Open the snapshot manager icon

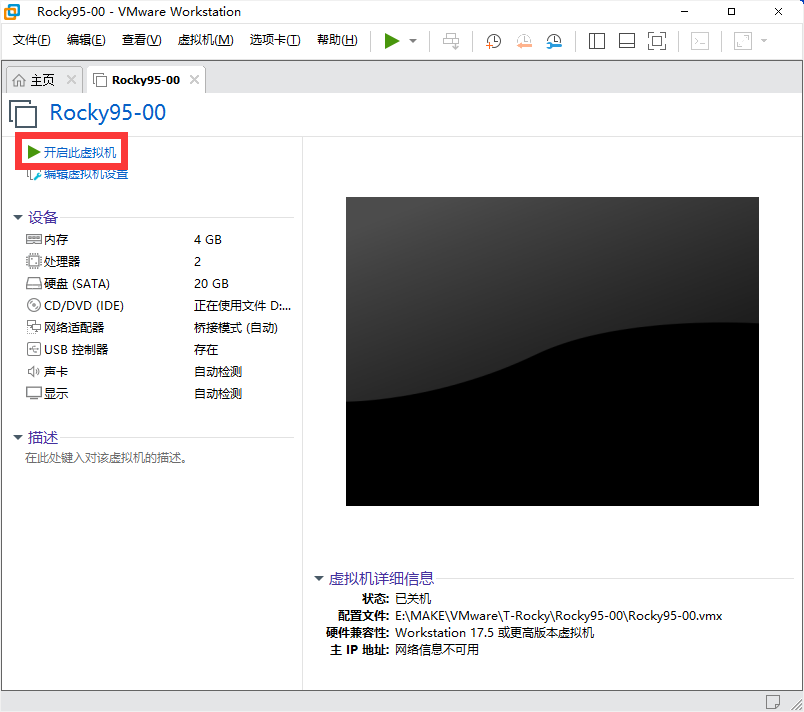click(554, 41)
